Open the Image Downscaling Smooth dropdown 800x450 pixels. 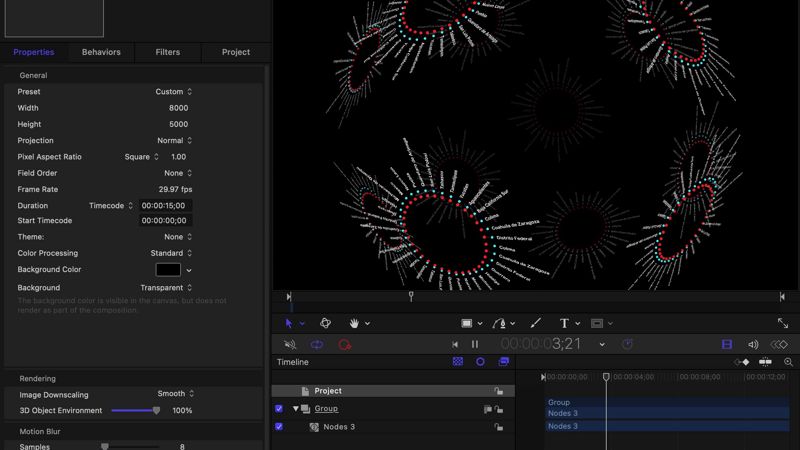pos(176,394)
